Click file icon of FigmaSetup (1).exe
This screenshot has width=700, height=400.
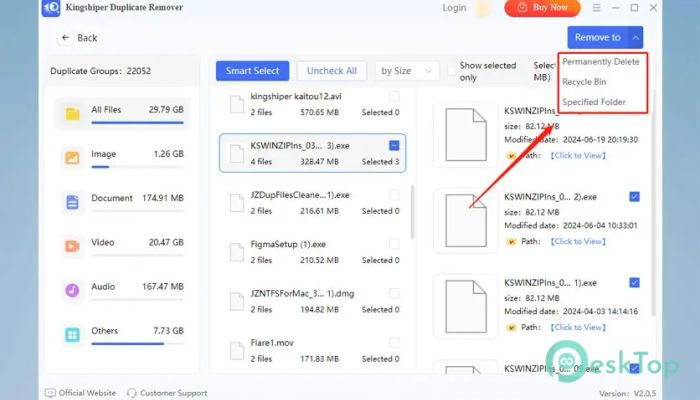pyautogui.click(x=237, y=252)
